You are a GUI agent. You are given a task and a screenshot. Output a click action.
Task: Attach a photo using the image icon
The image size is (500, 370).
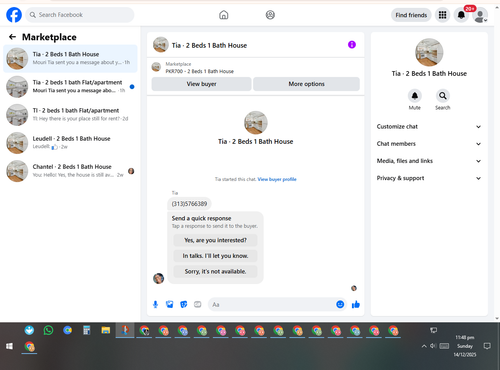[x=170, y=304]
